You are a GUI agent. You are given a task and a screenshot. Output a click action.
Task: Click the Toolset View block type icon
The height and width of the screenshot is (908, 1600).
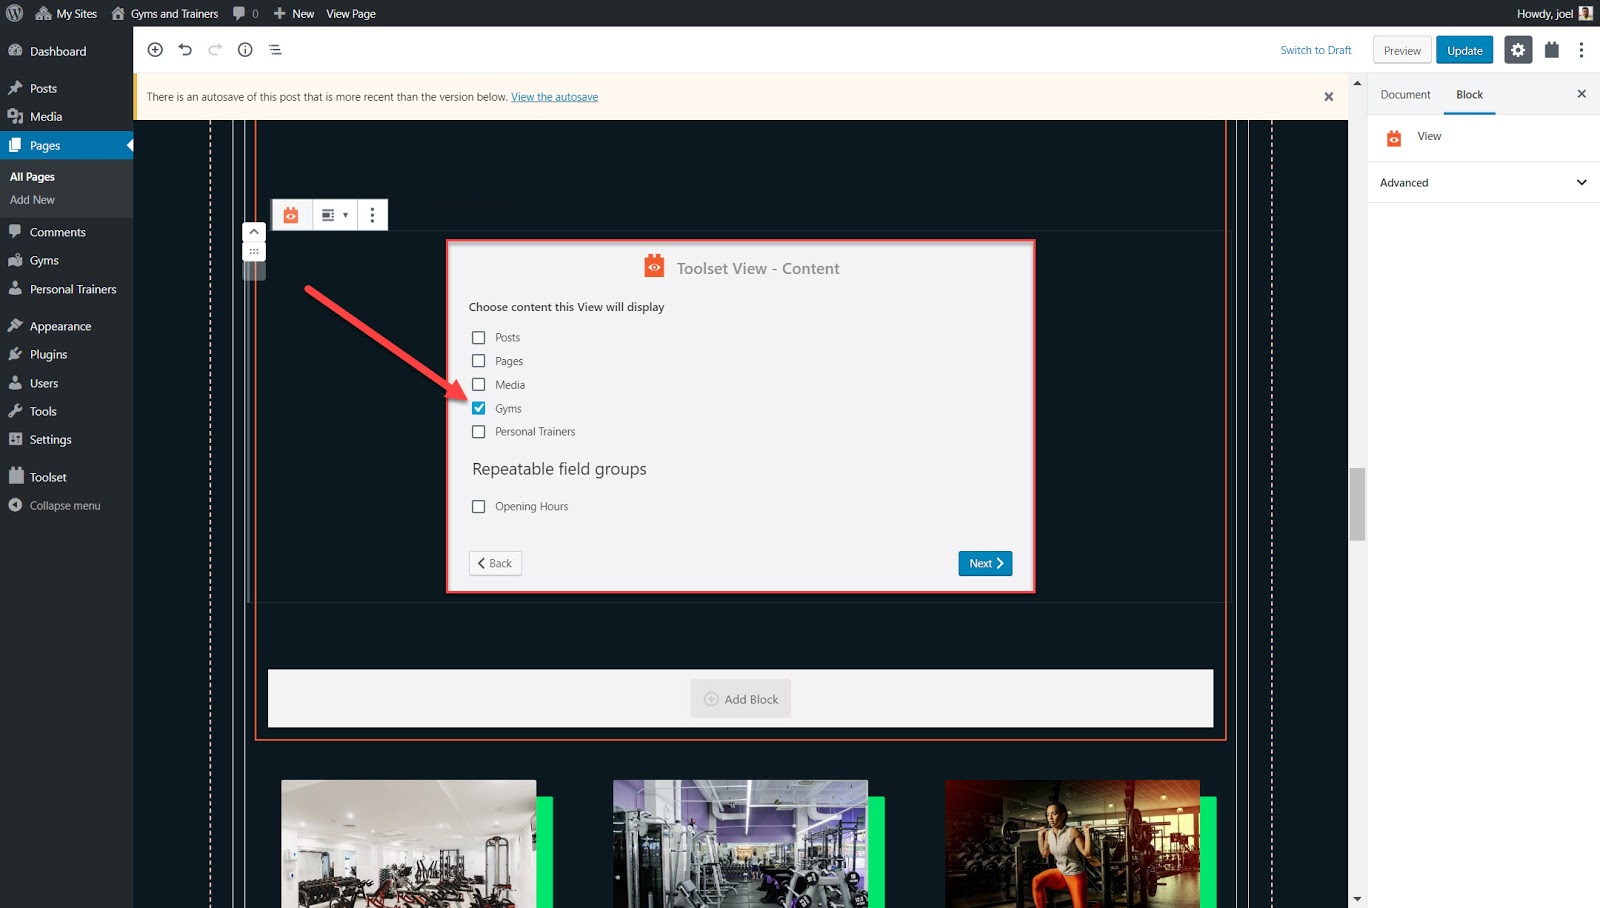(x=291, y=215)
